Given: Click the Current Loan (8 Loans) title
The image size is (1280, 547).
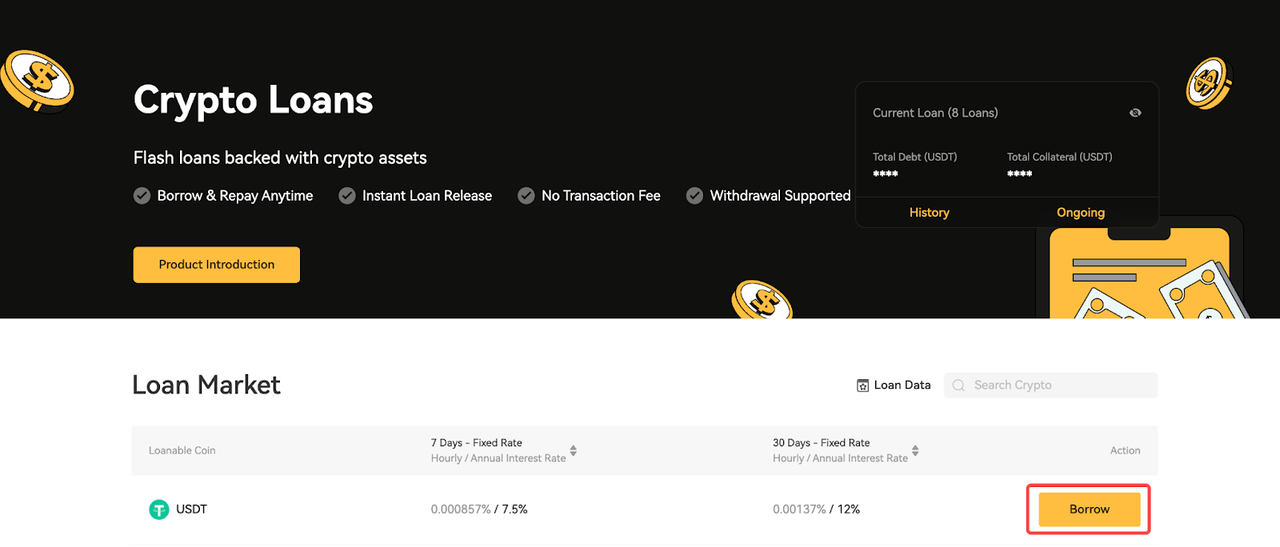Looking at the screenshot, I should pyautogui.click(x=935, y=113).
